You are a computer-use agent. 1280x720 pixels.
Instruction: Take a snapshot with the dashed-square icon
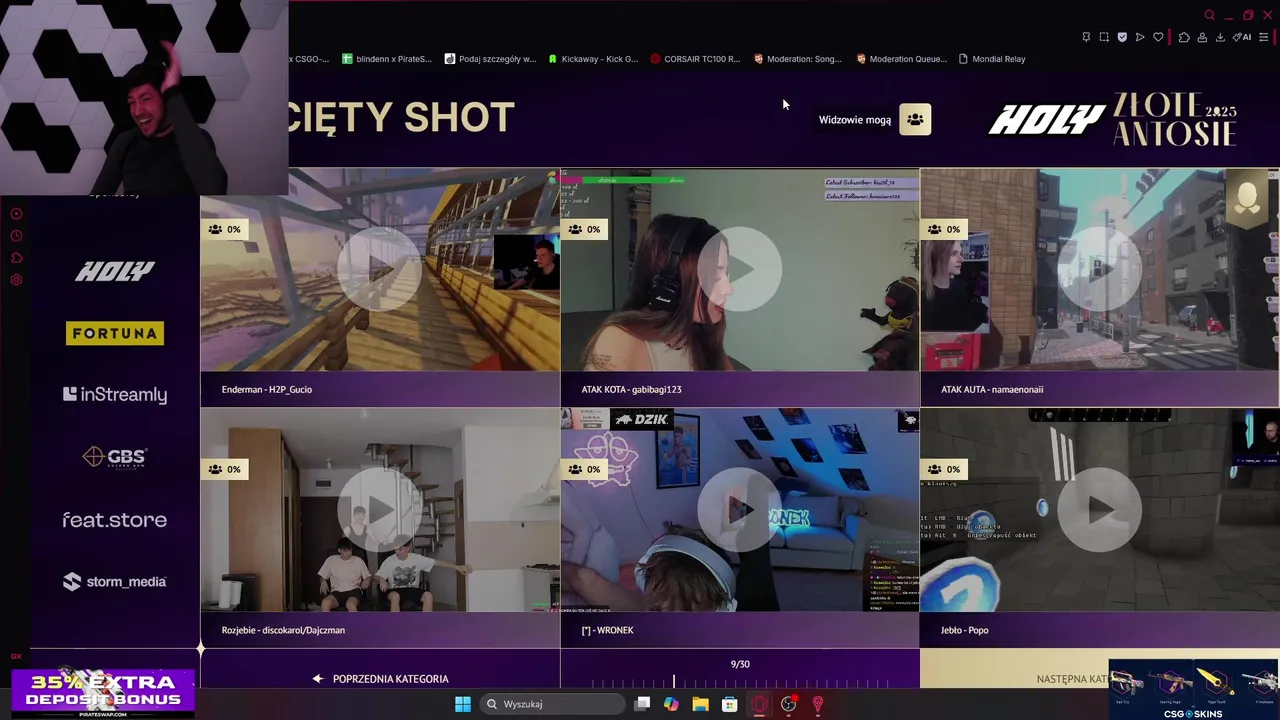pos(1104,37)
